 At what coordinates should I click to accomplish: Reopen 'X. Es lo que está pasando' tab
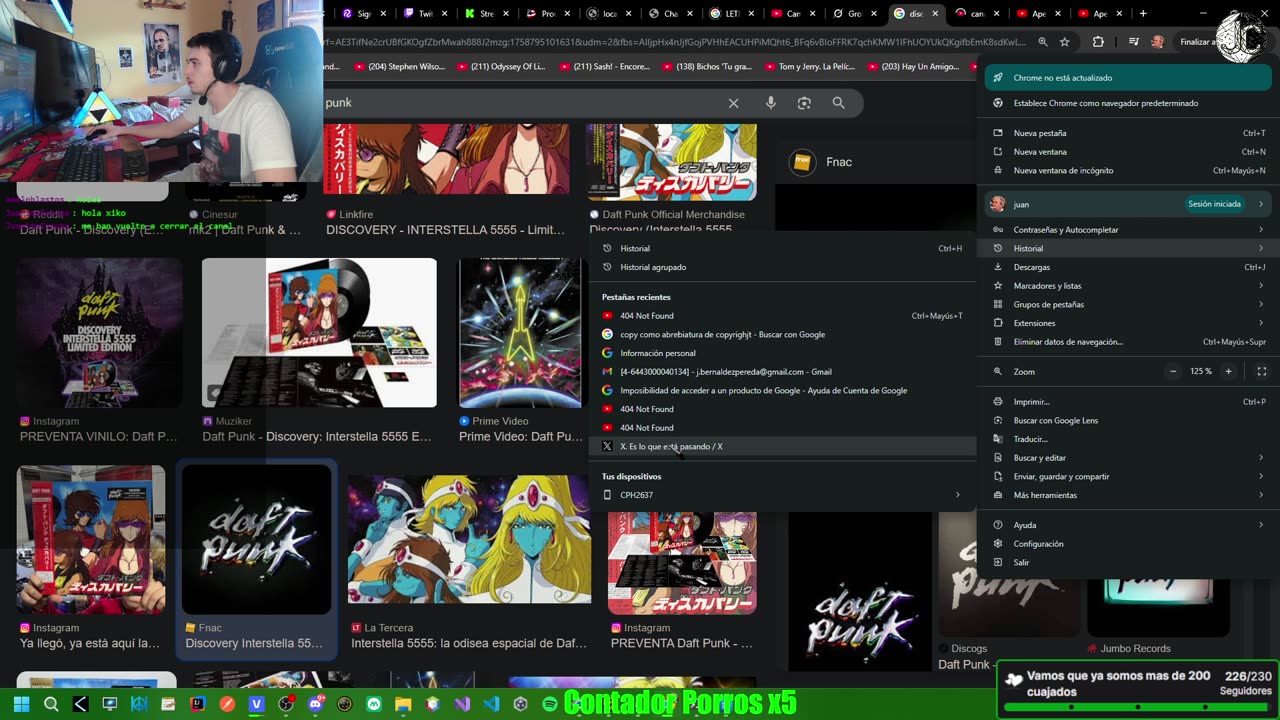[783, 447]
